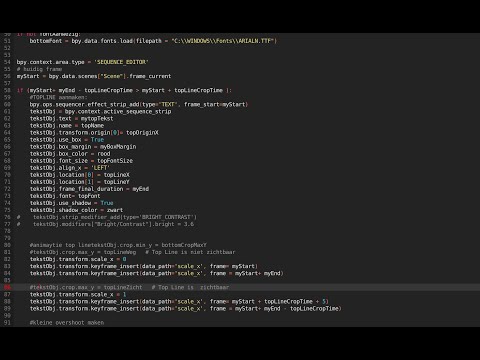Viewport: 480px width, 360px height.
Task: Click the myStart frame_current assignment line
Action: click(x=94, y=76)
